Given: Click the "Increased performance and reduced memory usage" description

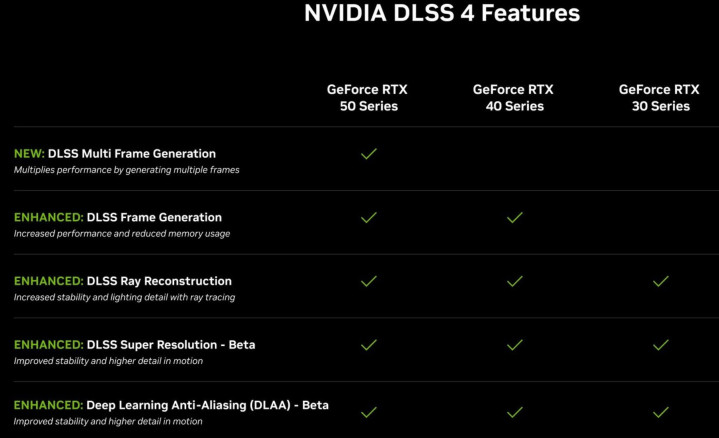Looking at the screenshot, I should coord(122,233).
